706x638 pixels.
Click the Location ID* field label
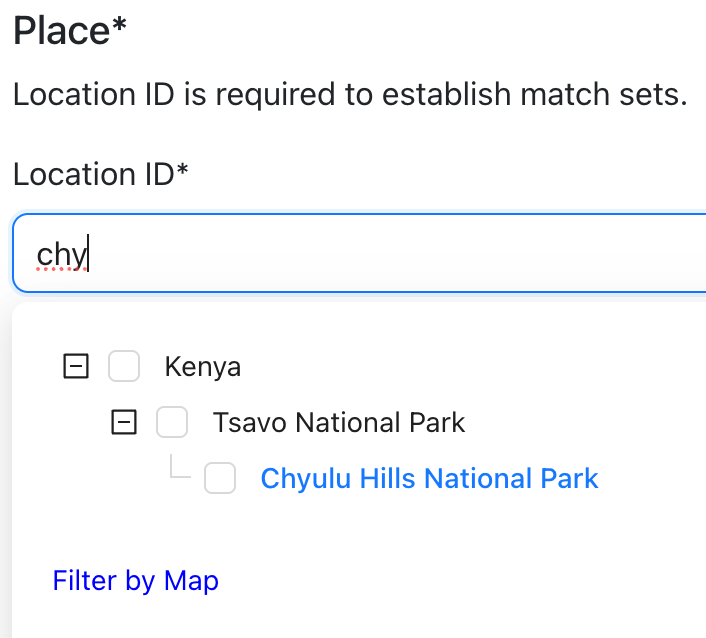click(100, 174)
